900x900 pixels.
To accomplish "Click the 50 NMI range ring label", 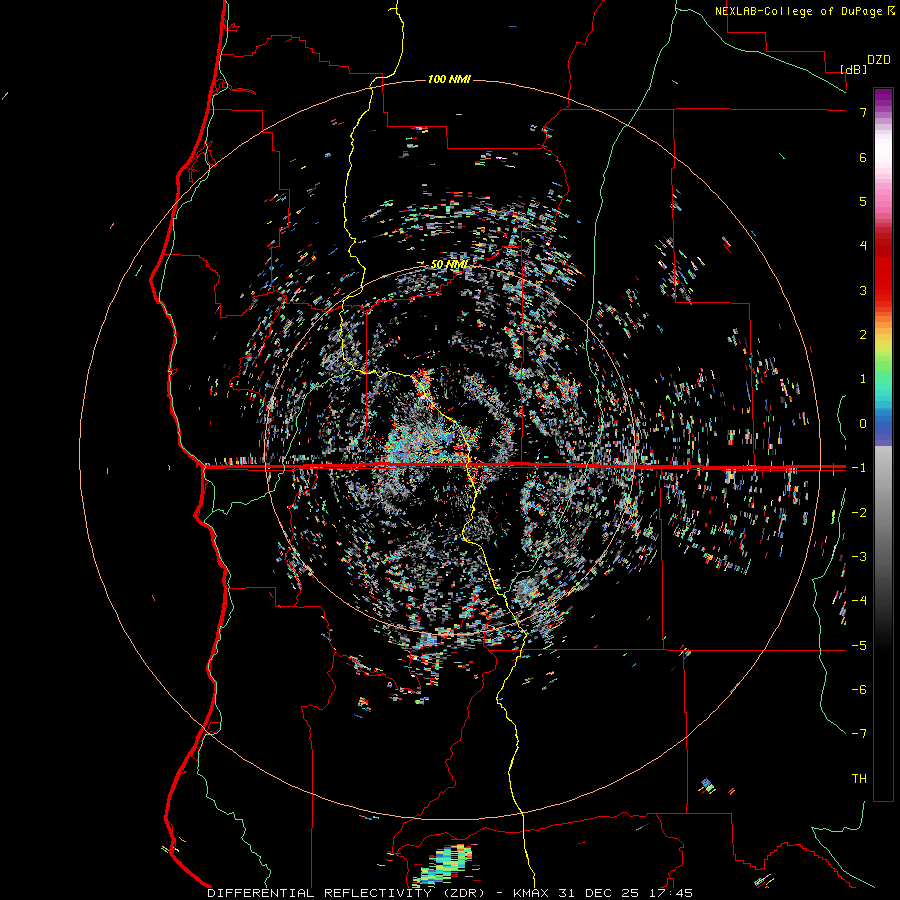I will [x=449, y=264].
